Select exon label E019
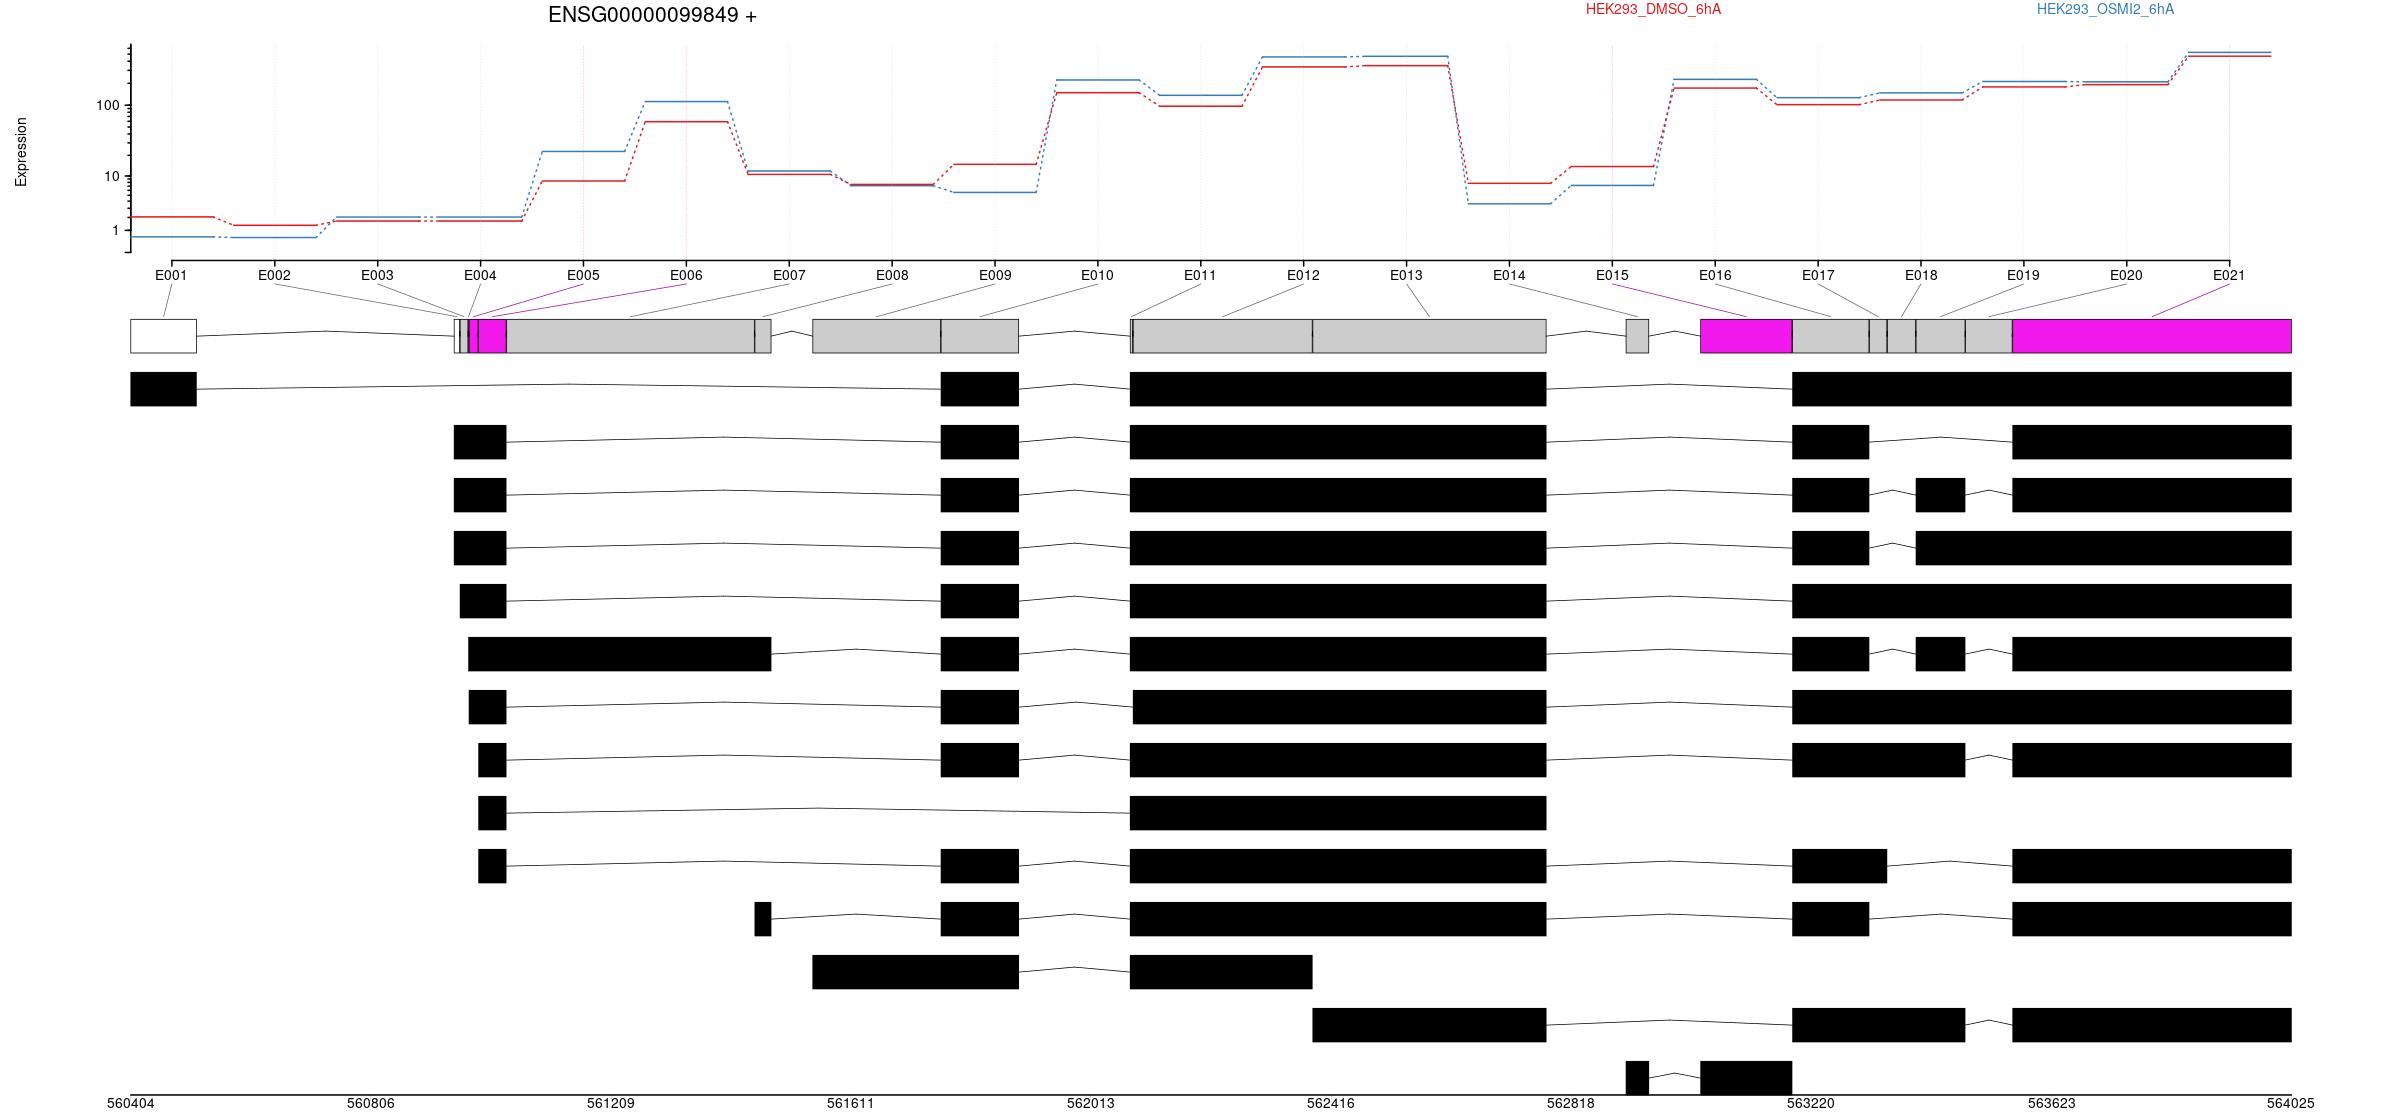Image resolution: width=2400 pixels, height=1120 pixels. tap(2023, 275)
